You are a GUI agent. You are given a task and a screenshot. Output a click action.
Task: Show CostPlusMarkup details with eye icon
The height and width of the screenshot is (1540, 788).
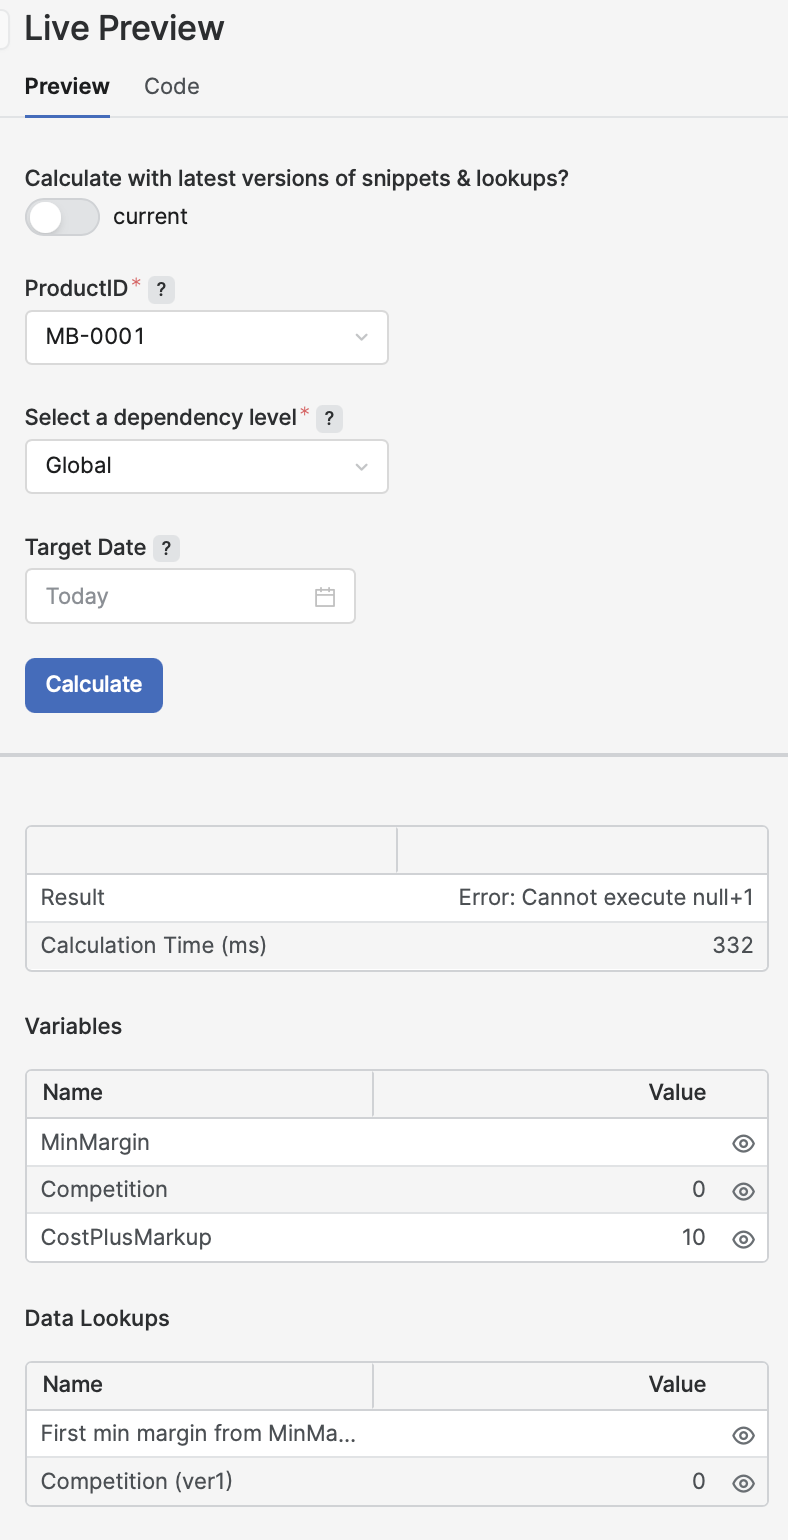[x=743, y=1239]
